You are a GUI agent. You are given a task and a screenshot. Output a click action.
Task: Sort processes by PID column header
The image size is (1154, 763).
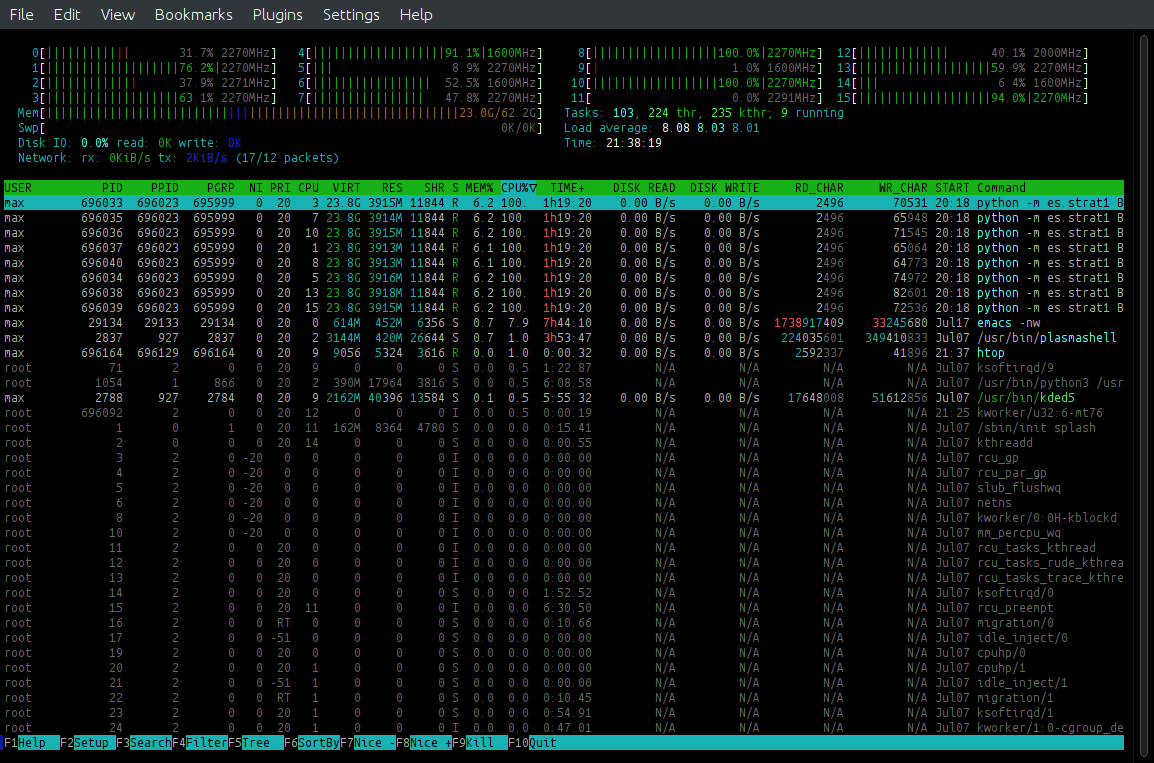click(x=111, y=188)
